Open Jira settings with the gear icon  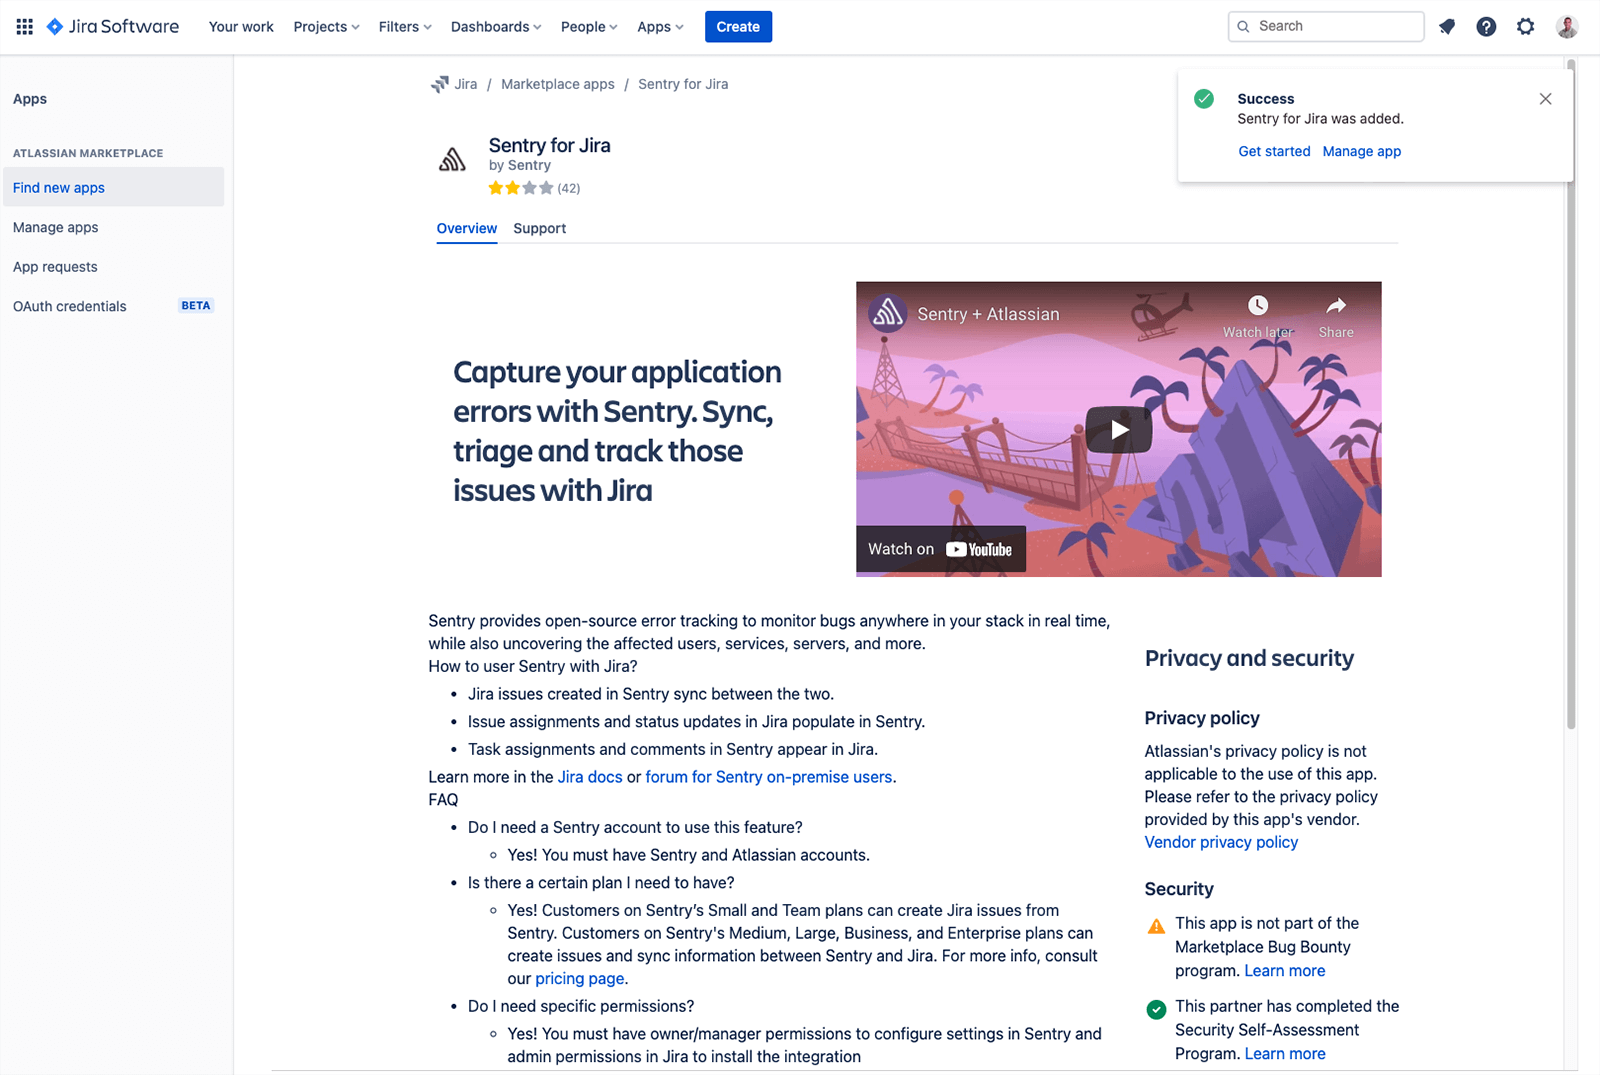click(1525, 26)
